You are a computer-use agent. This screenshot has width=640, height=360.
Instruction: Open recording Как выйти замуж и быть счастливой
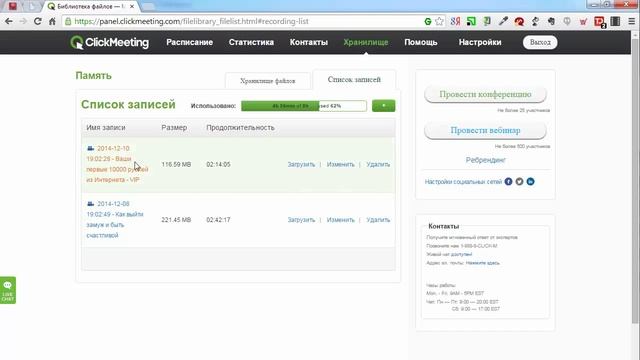coord(115,220)
